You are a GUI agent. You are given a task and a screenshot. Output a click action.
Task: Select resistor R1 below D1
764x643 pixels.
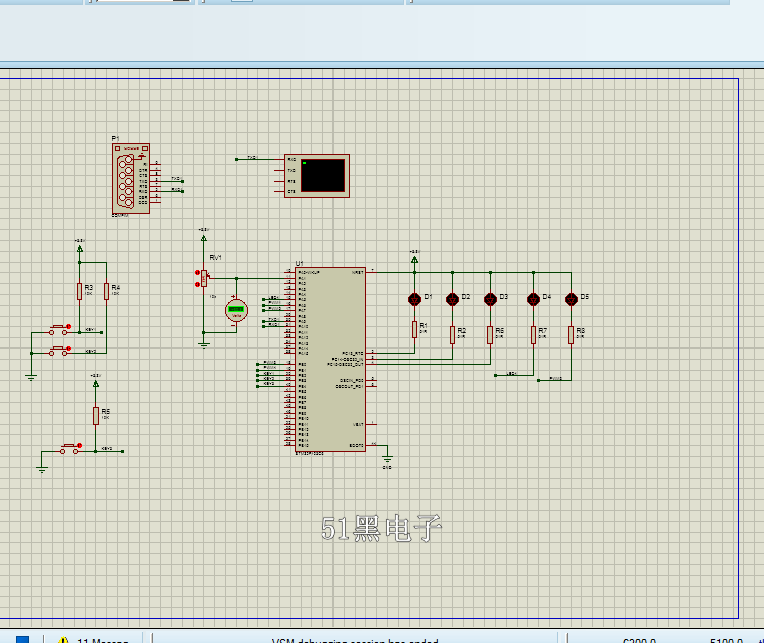[415, 329]
